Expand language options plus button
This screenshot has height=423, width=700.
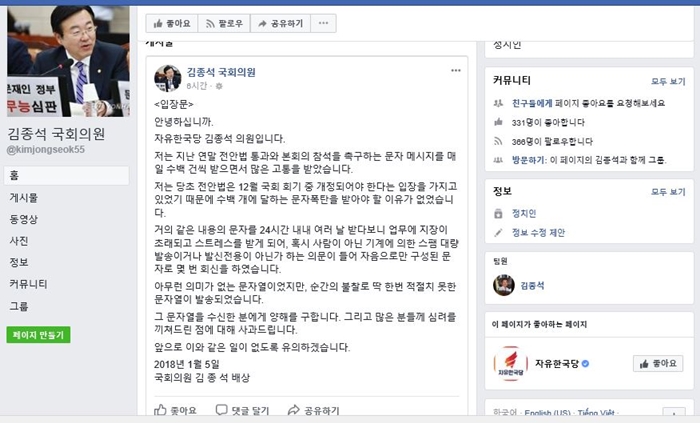[x=674, y=413]
